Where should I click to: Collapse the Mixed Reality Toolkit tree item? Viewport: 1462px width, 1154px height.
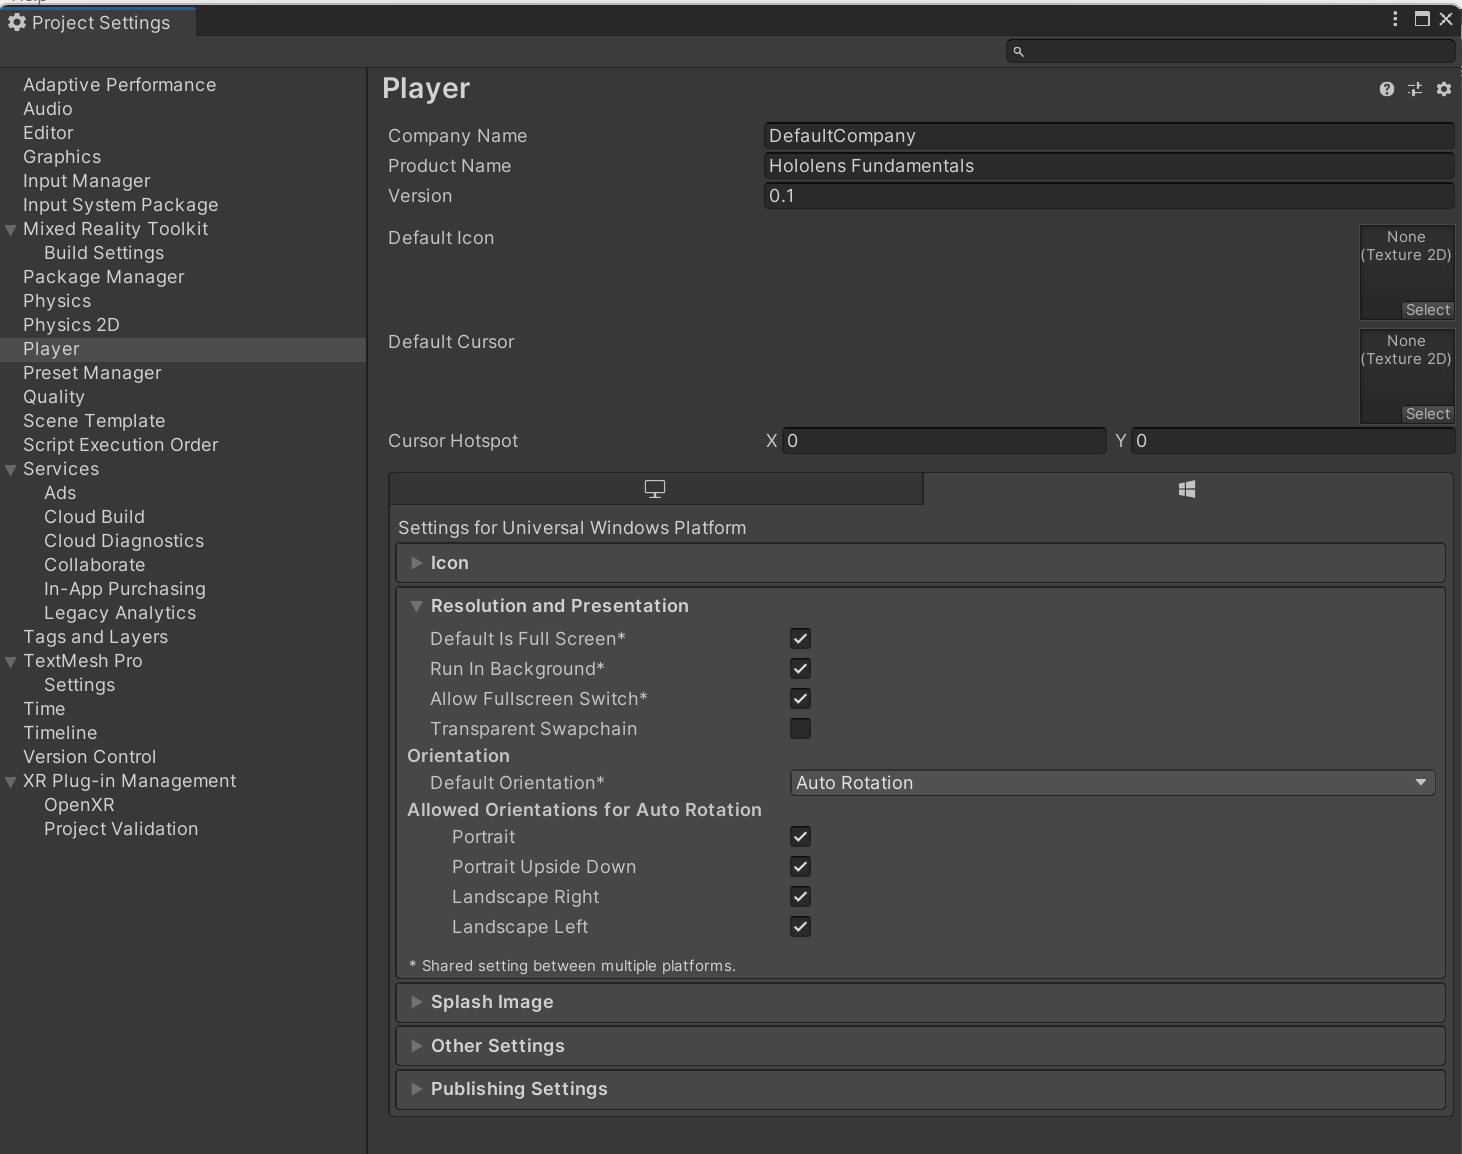[11, 230]
